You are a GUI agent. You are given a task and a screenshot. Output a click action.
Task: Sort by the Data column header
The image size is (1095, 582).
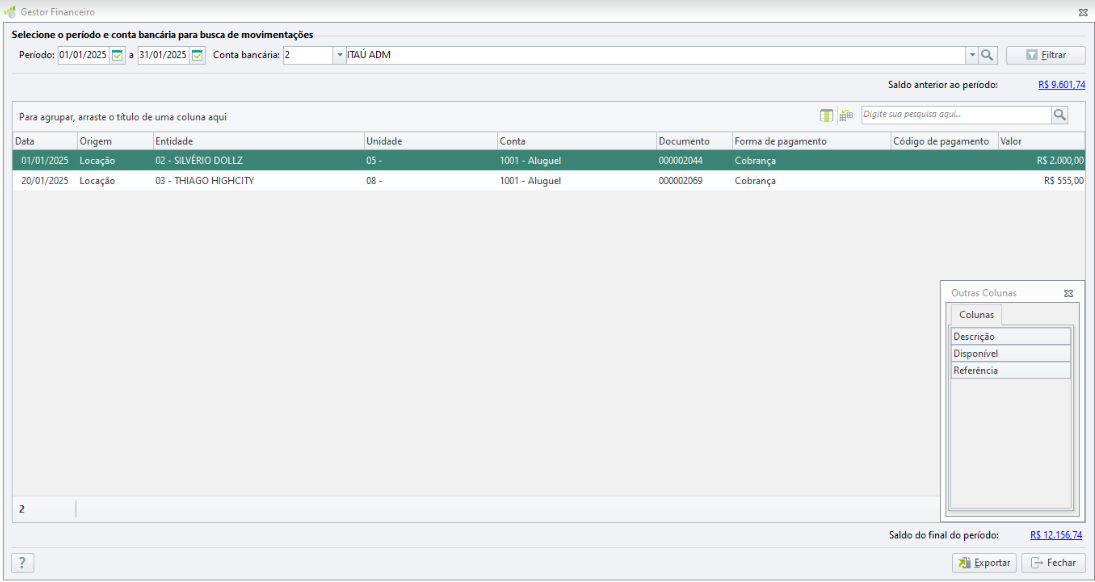click(x=45, y=141)
